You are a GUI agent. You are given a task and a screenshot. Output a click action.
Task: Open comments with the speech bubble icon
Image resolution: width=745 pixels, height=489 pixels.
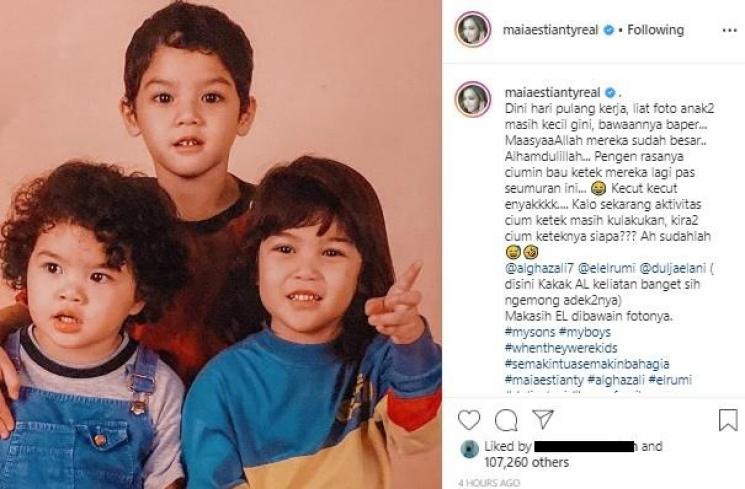(506, 420)
